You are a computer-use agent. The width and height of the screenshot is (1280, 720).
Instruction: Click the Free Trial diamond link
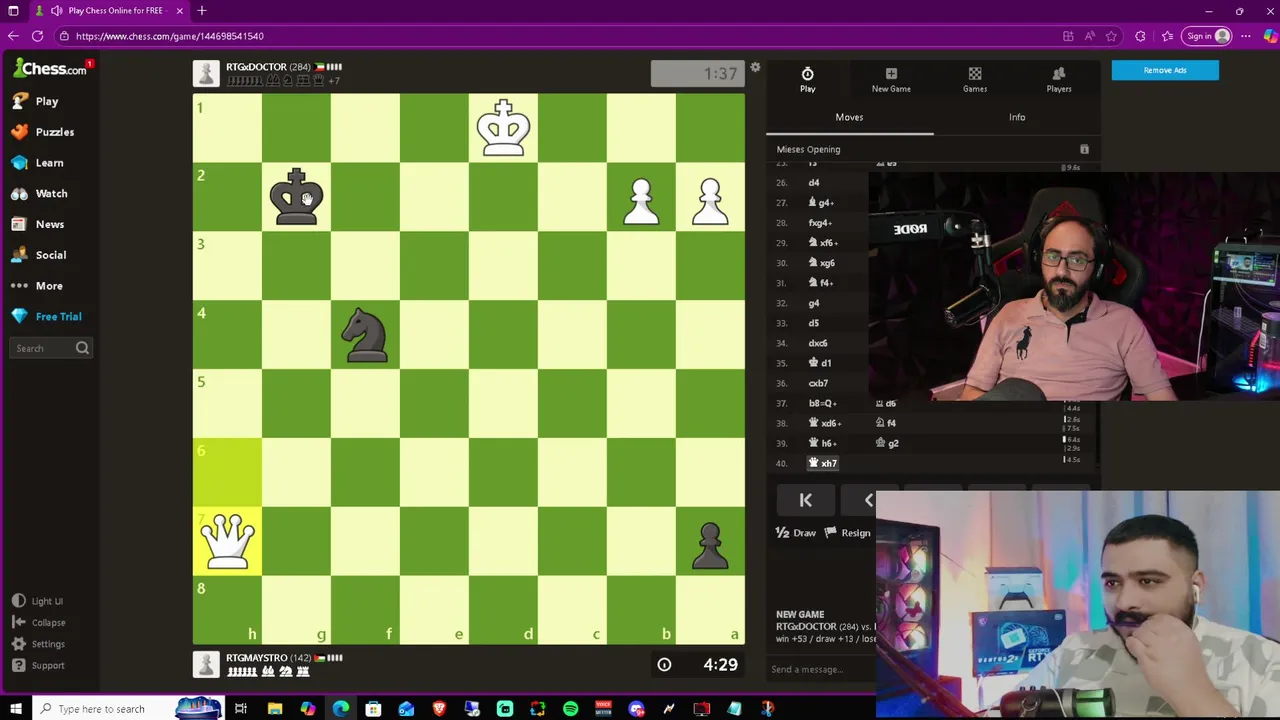[46, 316]
